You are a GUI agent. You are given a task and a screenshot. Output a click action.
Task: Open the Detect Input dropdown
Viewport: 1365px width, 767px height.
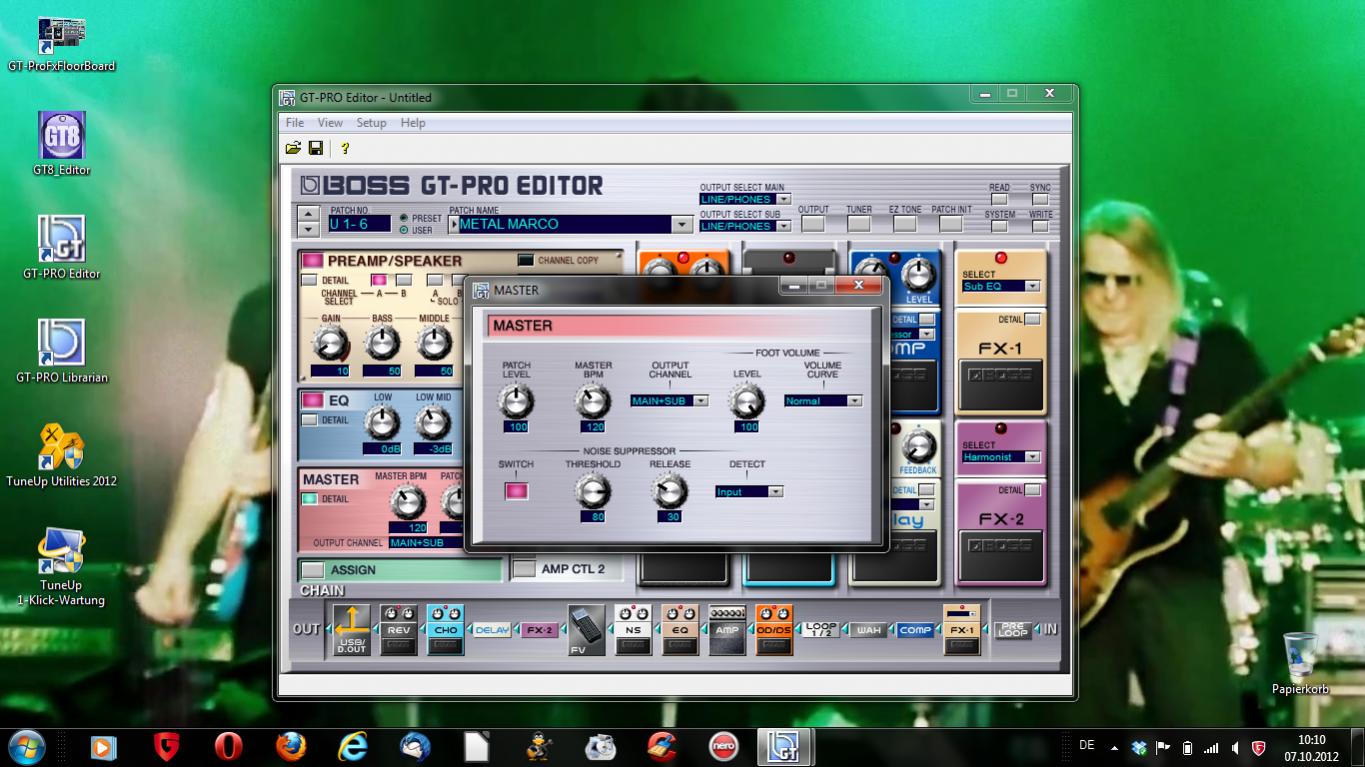point(775,492)
